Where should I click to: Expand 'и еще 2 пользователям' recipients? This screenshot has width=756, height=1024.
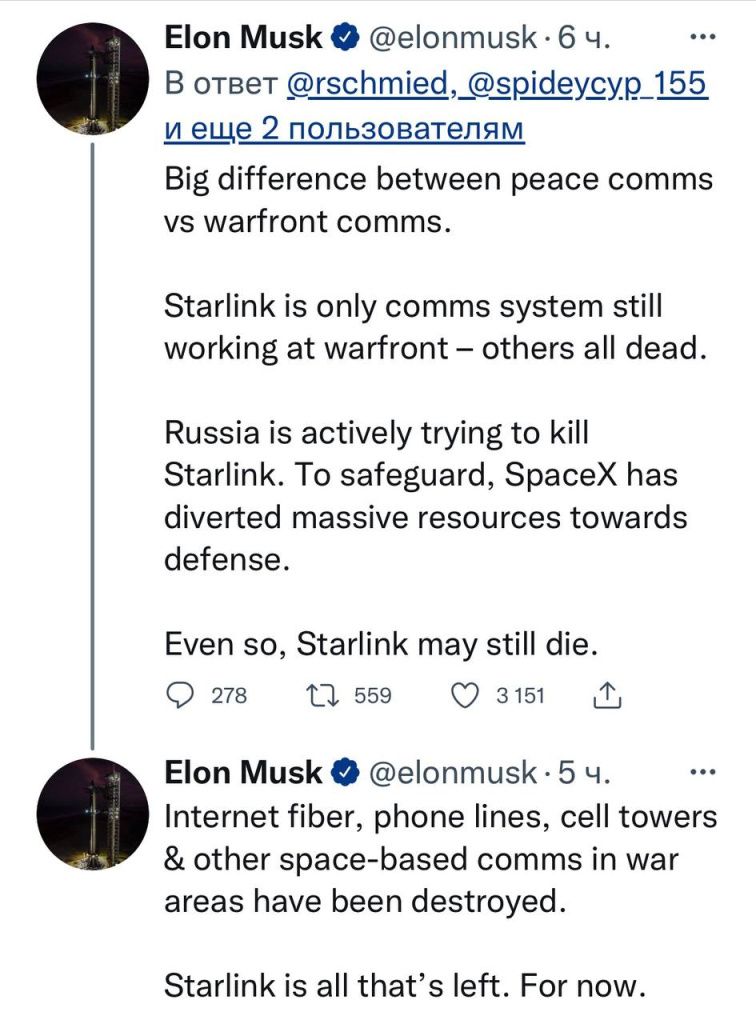tap(344, 130)
